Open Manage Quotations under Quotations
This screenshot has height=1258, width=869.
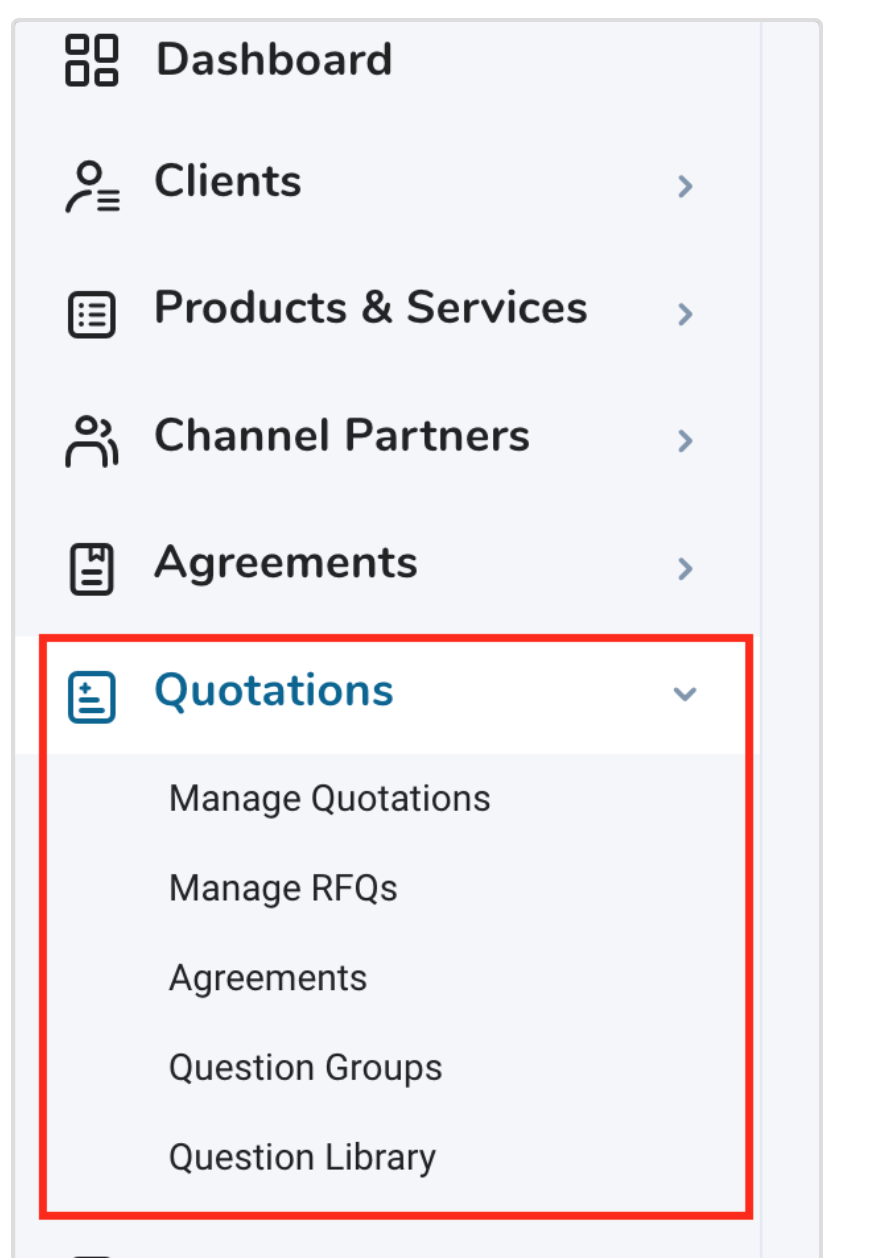(329, 799)
